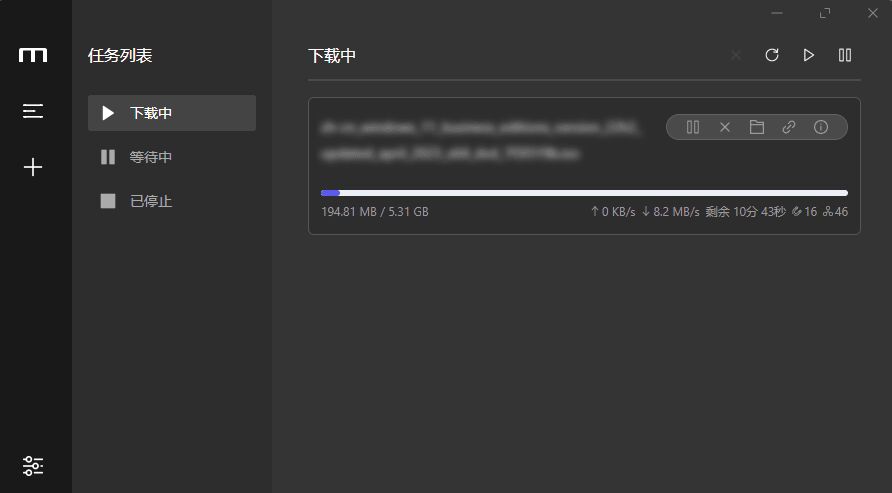Click the download progress bar
Image resolution: width=892 pixels, height=493 pixels.
584,193
